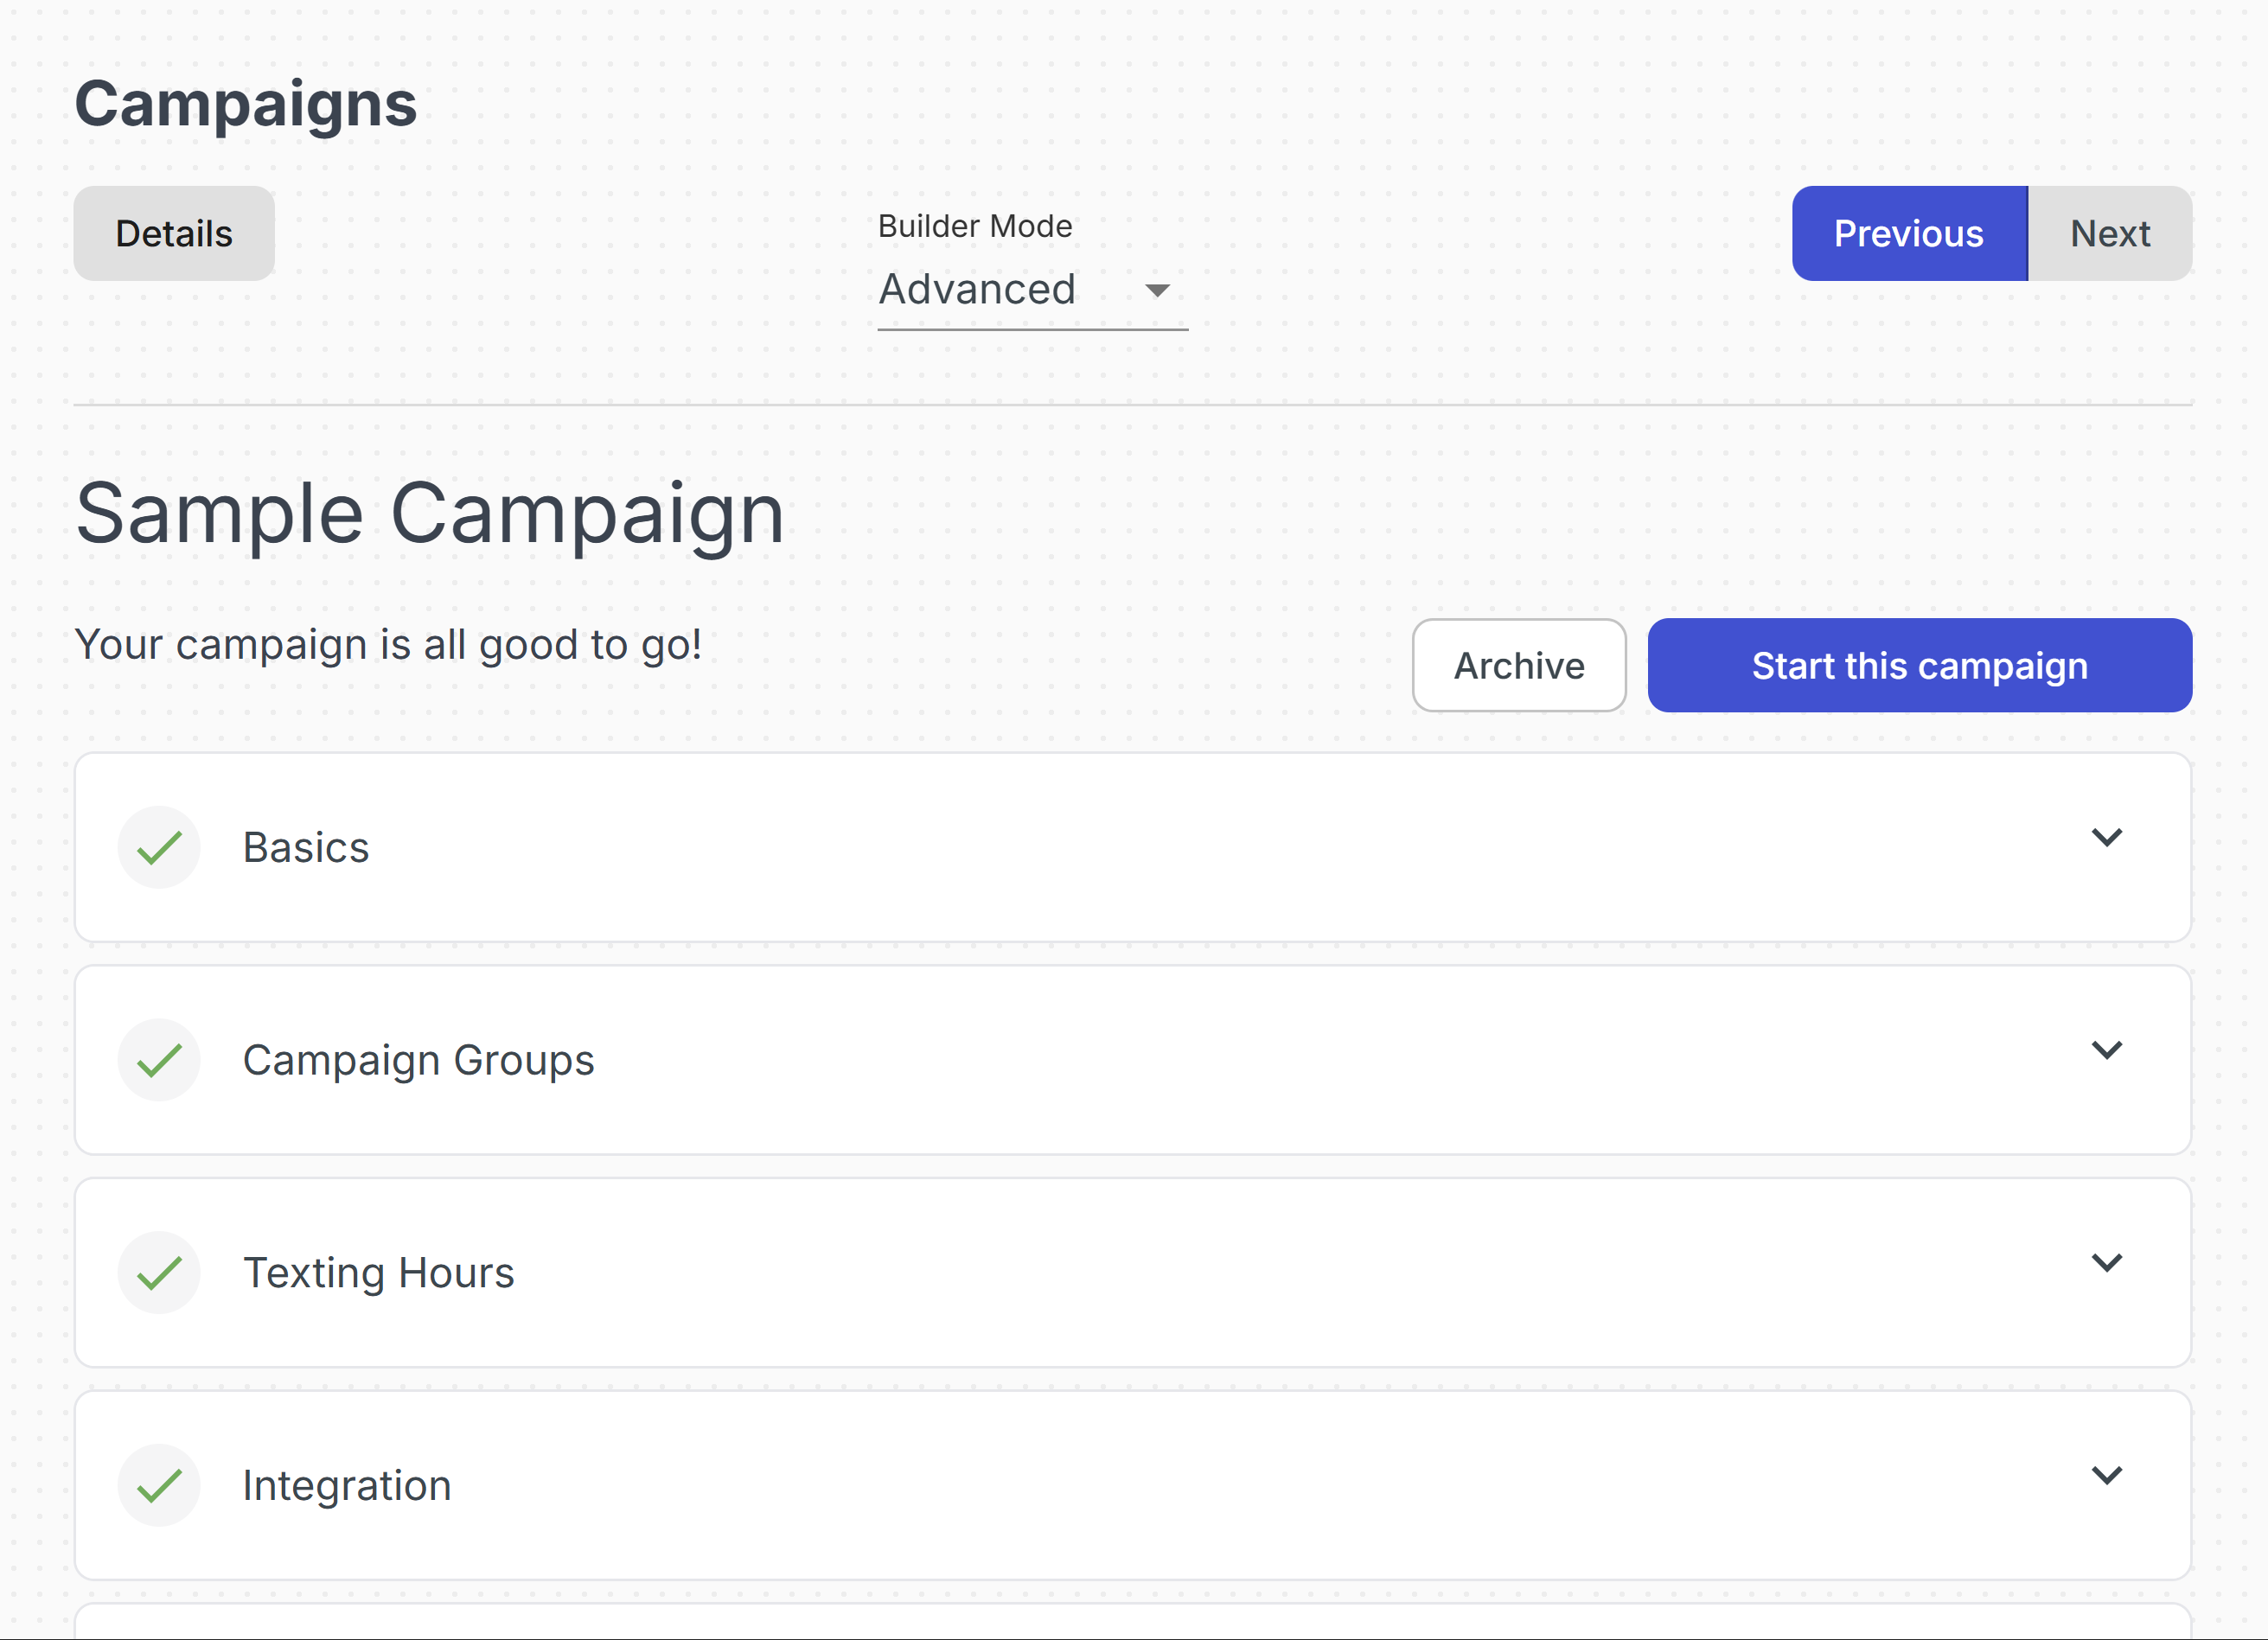Expand the Campaign Groups section chevron

(x=2106, y=1050)
